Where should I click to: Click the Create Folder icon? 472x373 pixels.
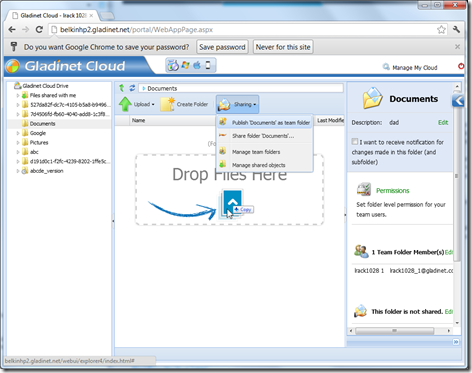pos(167,104)
